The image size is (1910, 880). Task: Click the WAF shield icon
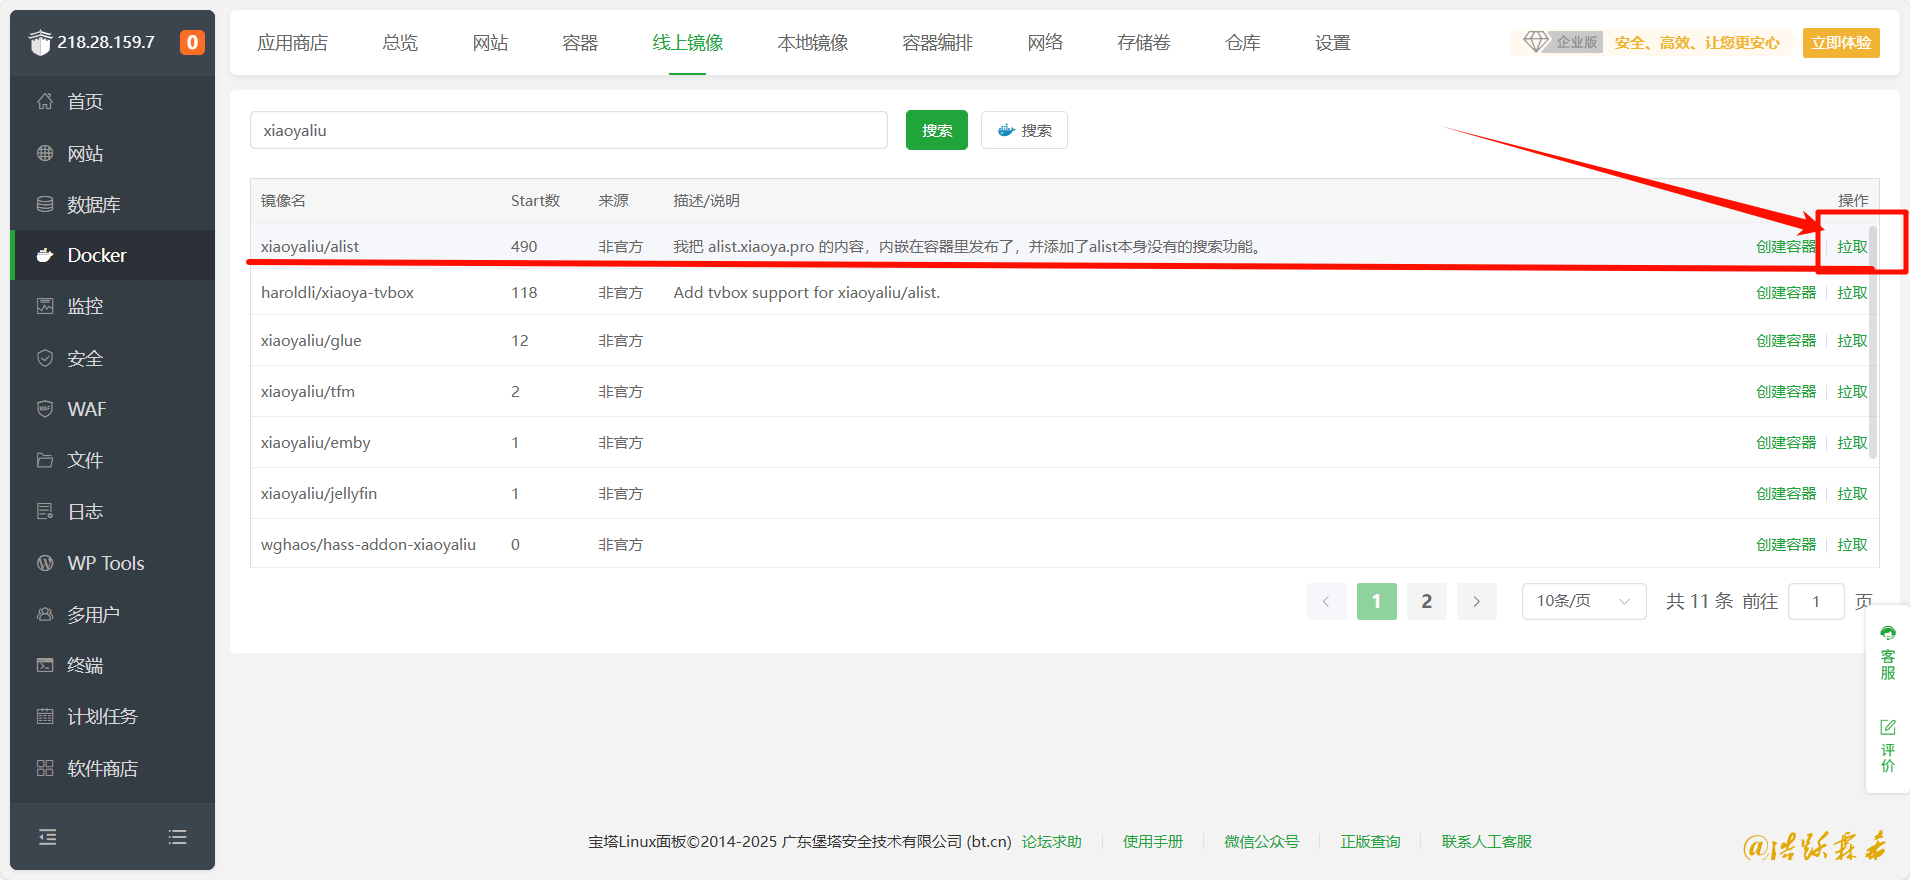coord(45,409)
